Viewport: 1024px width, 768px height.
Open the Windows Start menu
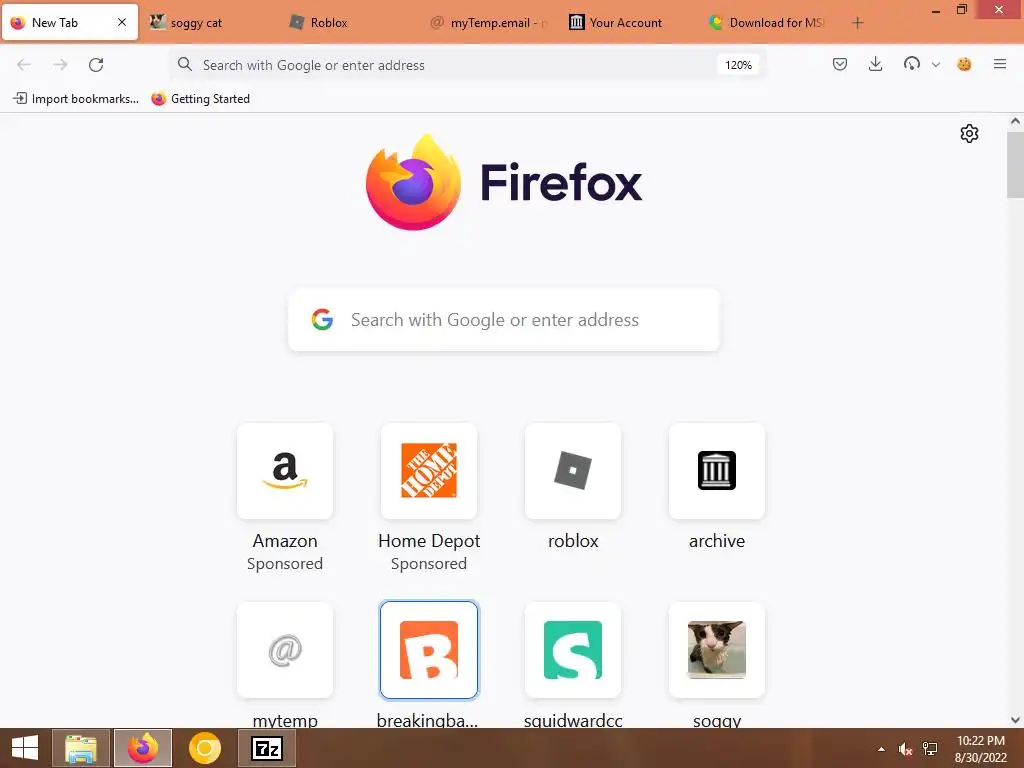point(25,748)
